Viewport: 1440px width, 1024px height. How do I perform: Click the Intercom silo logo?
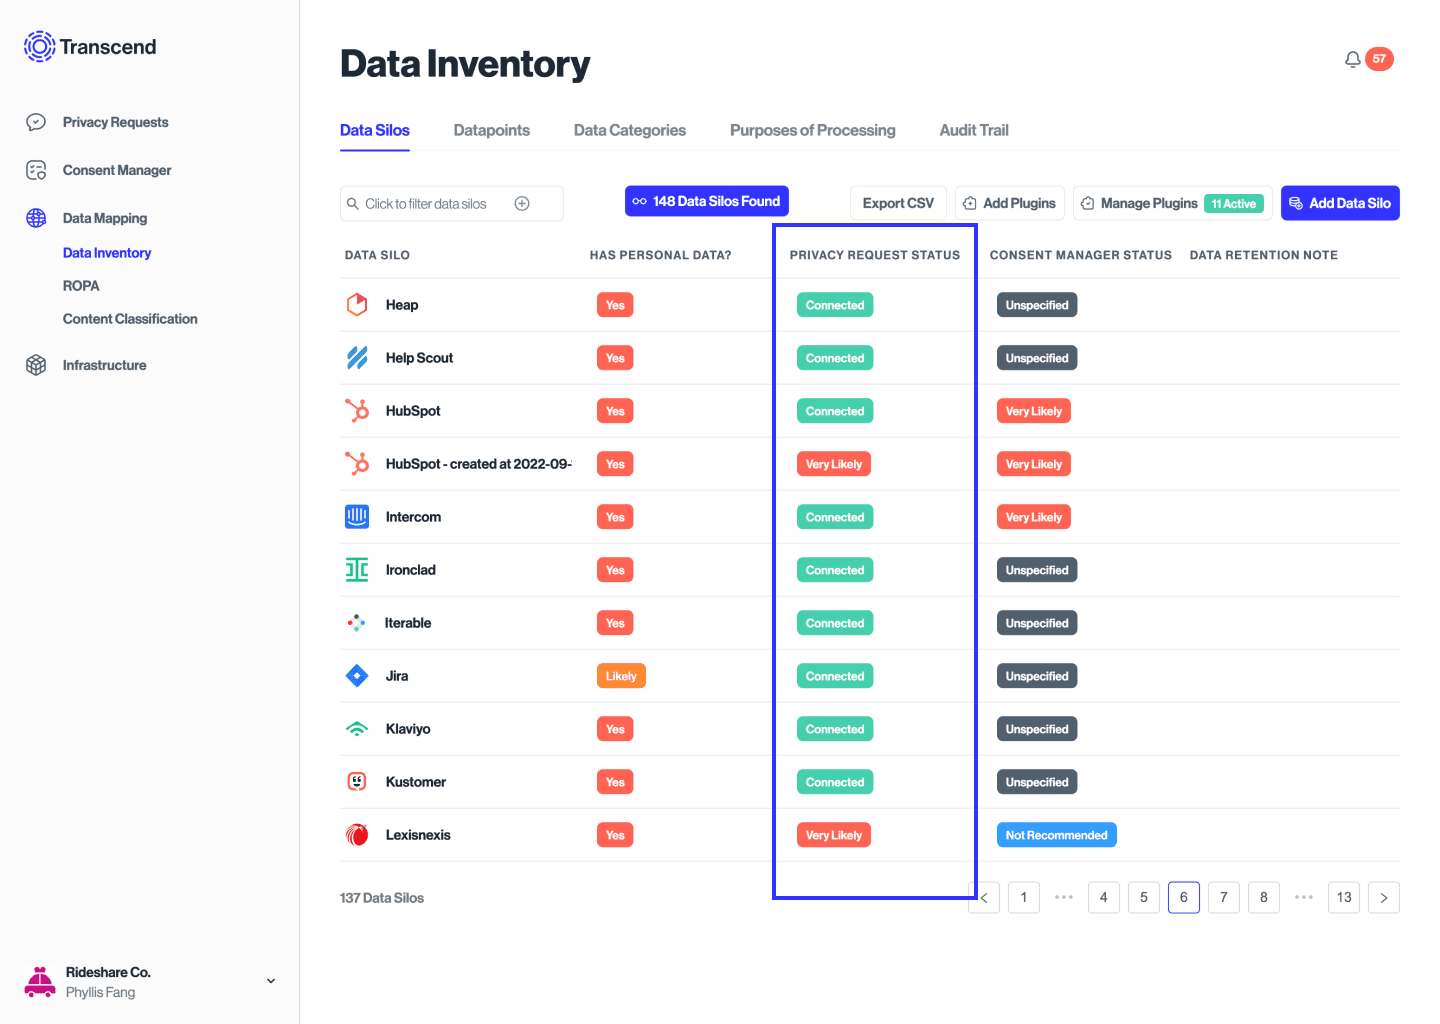point(357,516)
